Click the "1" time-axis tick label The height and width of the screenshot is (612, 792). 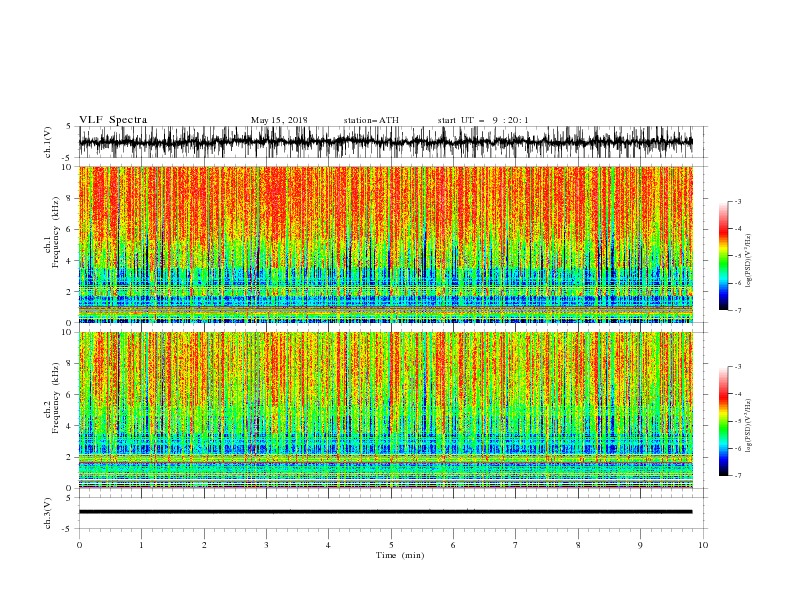click(x=141, y=545)
